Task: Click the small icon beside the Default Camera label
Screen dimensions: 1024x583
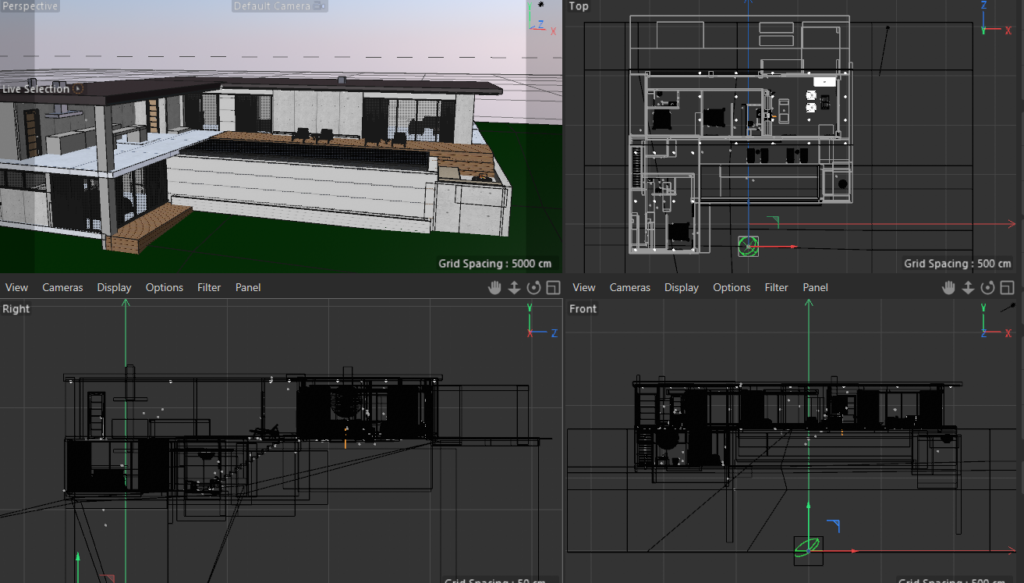Action: [320, 6]
